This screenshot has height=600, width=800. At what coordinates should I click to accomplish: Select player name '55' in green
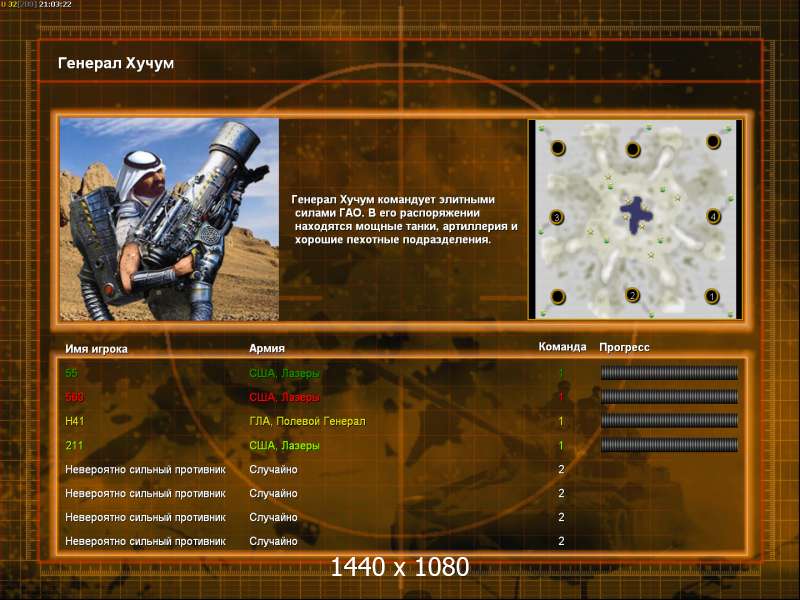coord(71,373)
